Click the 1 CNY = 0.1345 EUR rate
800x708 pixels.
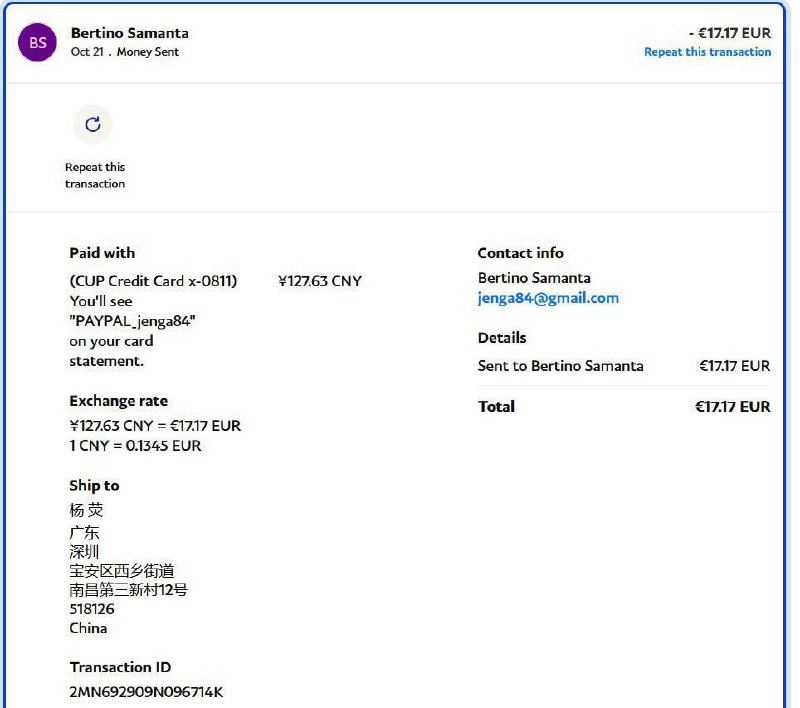click(x=135, y=446)
